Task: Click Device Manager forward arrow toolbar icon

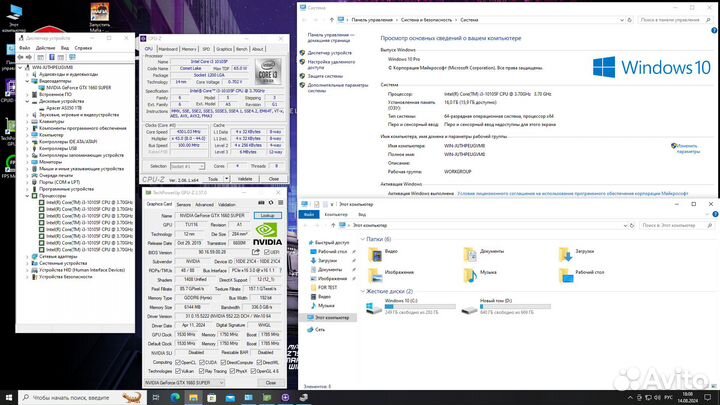Action: click(x=28, y=57)
